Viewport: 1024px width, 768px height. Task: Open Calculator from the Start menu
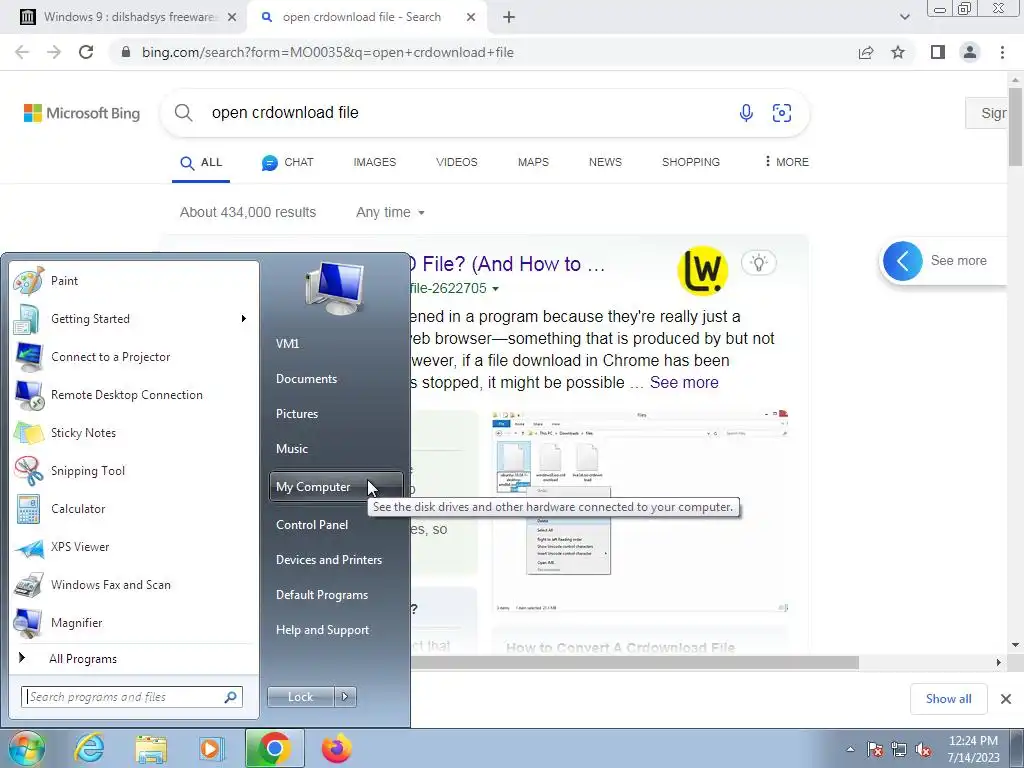coord(134,509)
